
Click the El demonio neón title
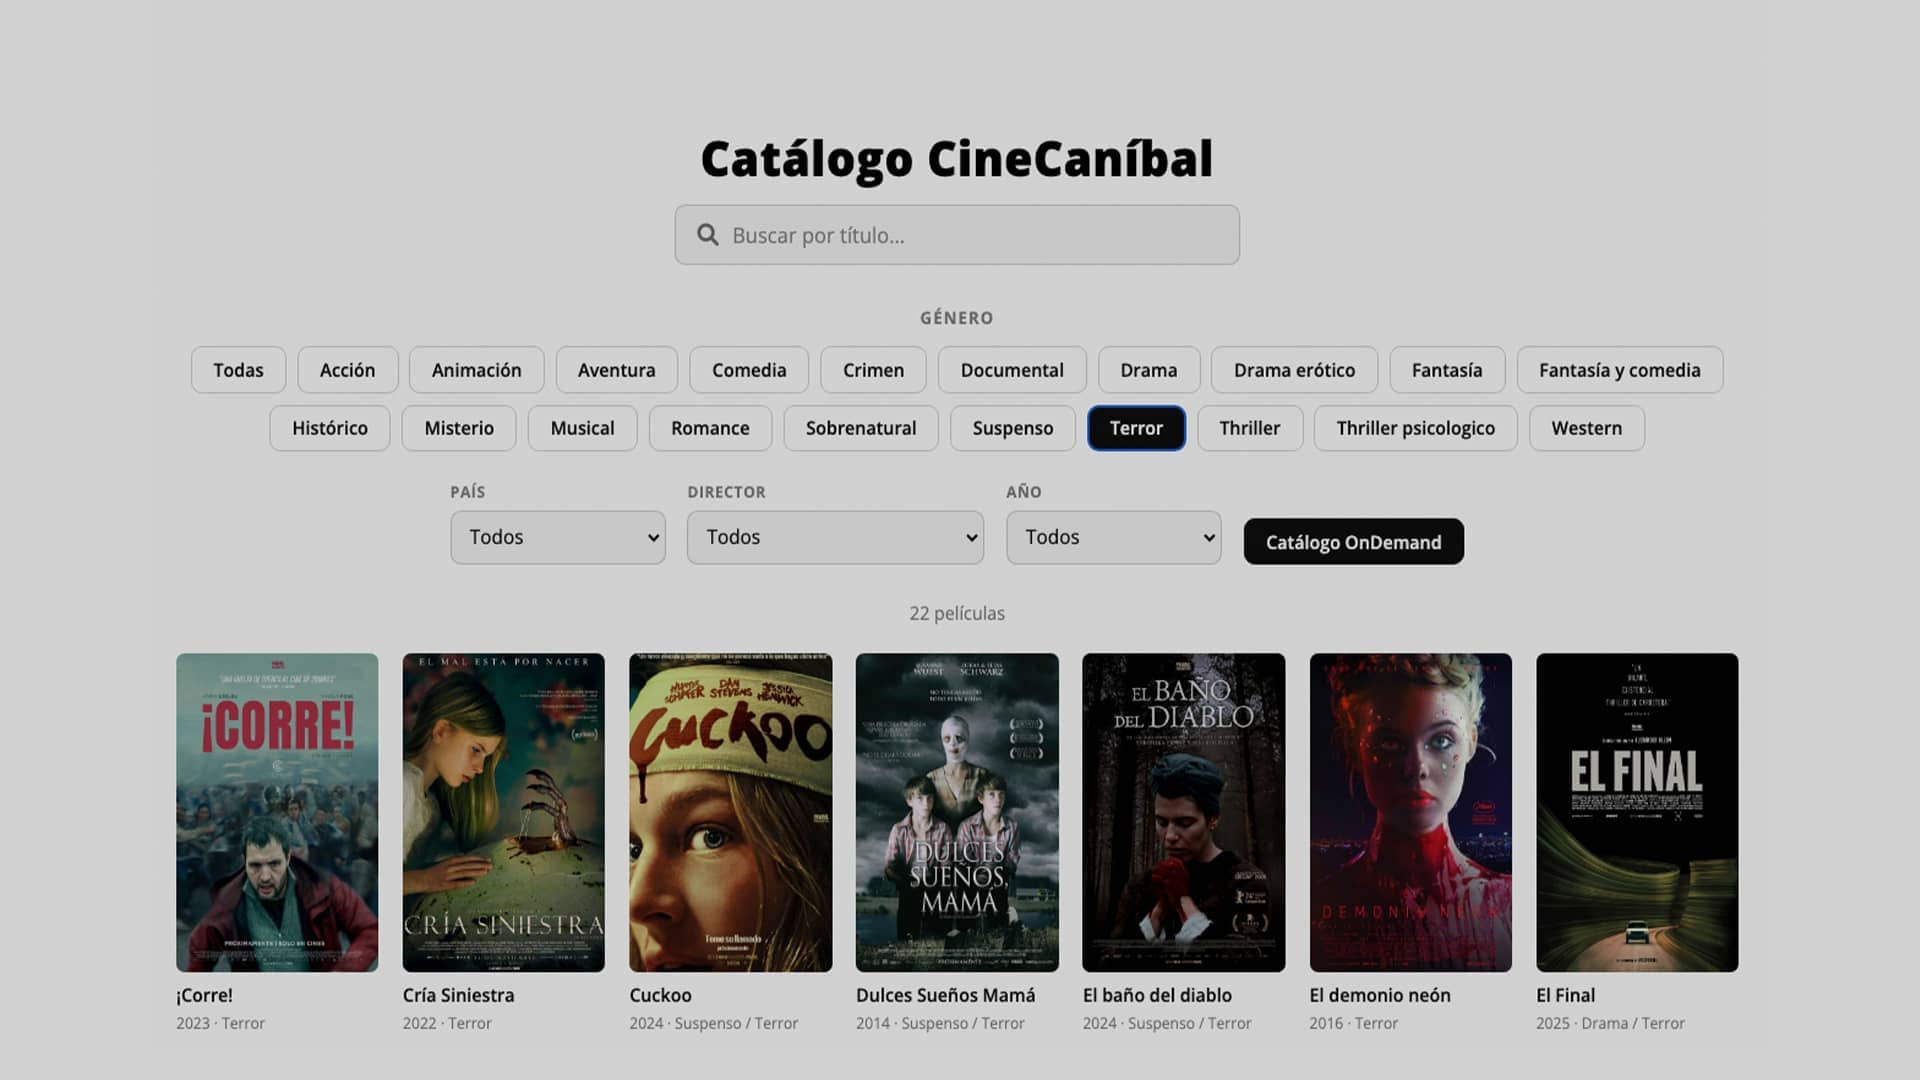(1379, 995)
